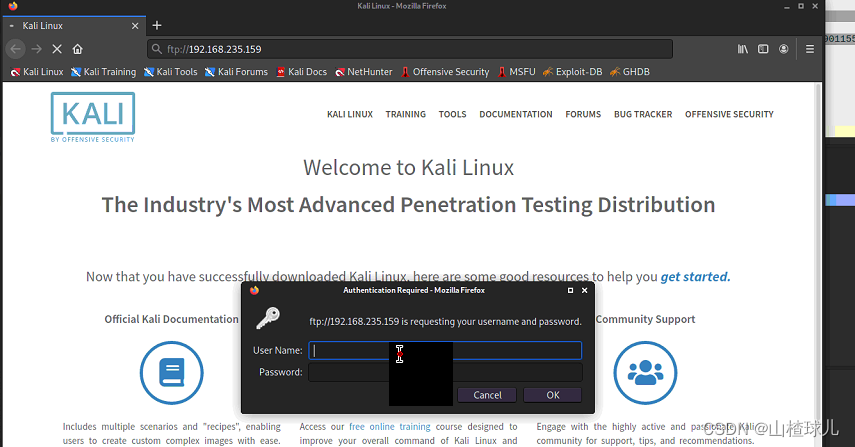
Task: Click the 'Welcome to Kali Linux' heading
Action: tap(408, 168)
